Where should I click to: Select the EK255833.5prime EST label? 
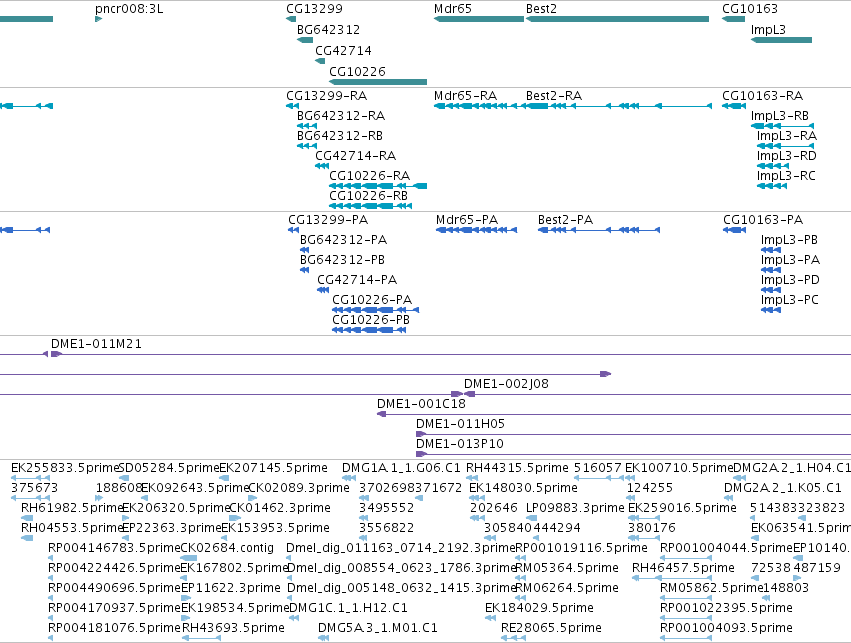[65, 468]
